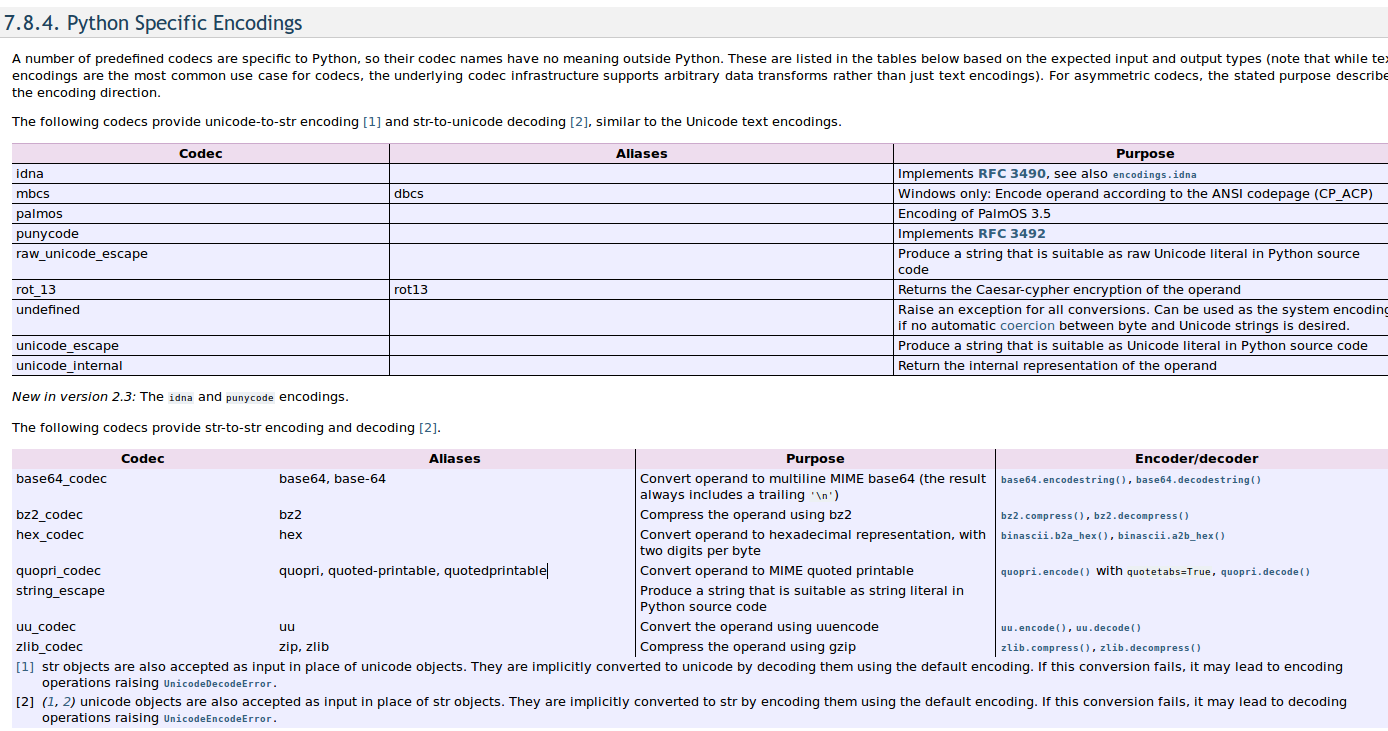Open UnicodeEncodeError exception link in footnote
This screenshot has width=1388, height=731.
(217, 718)
